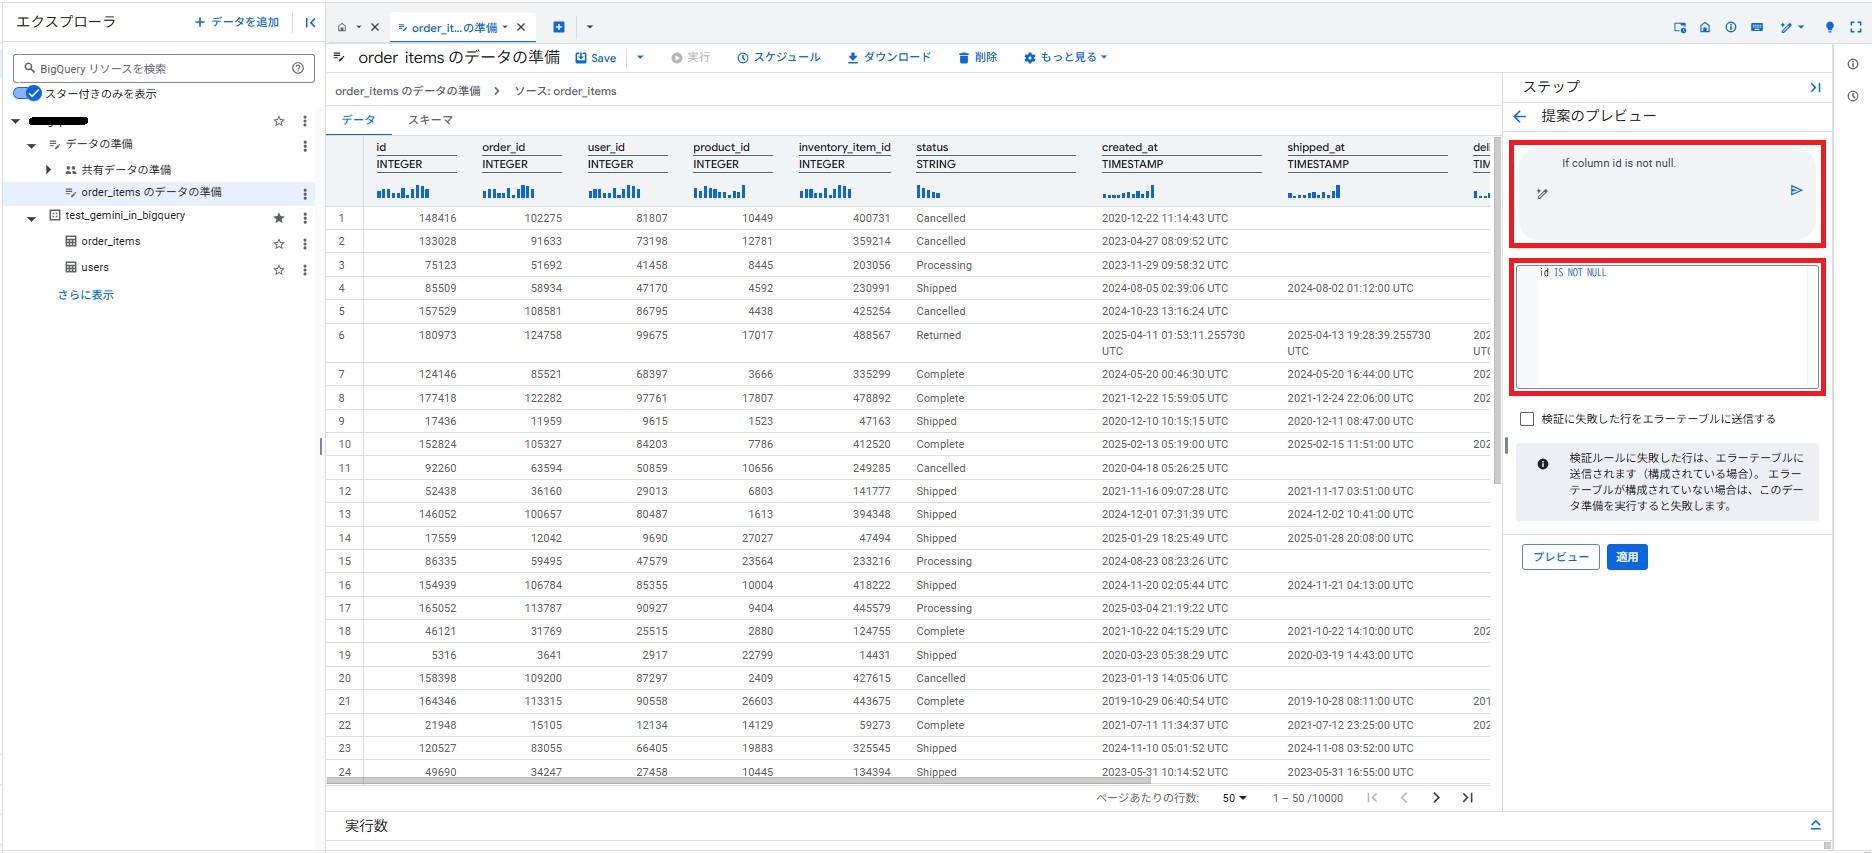Switch to the スキーマ tab
Viewport: 1872px width, 853px height.
[x=430, y=120]
